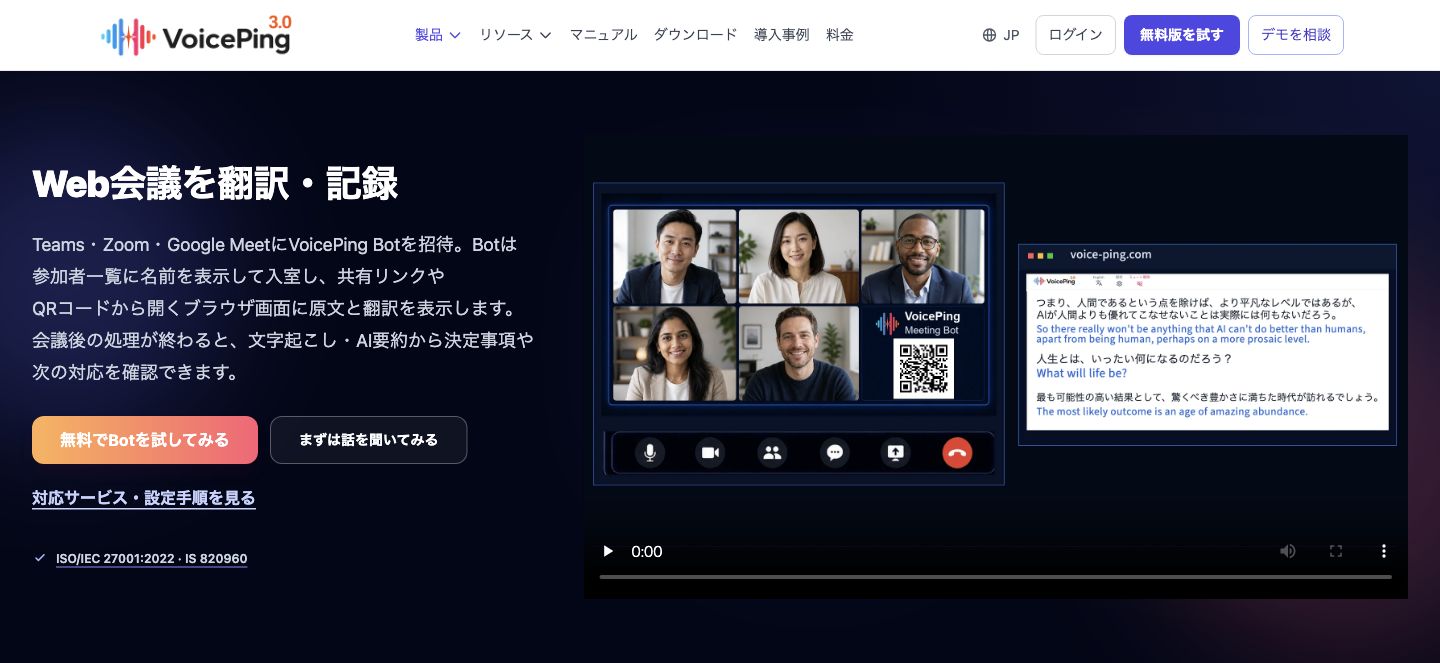Click まずは話を聞いてみる button
Screen dimensions: 1440x663
[368, 440]
